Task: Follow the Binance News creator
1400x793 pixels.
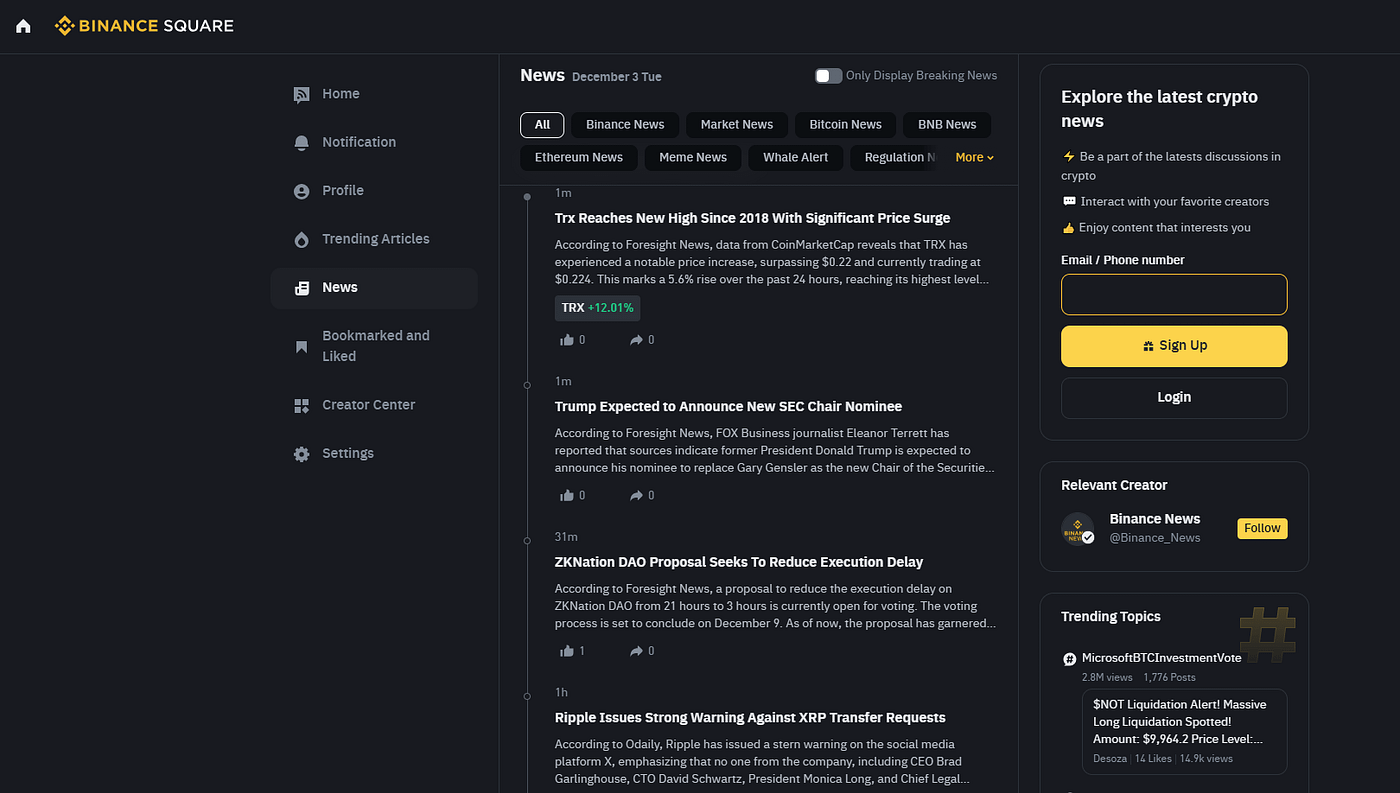Action: [x=1262, y=528]
